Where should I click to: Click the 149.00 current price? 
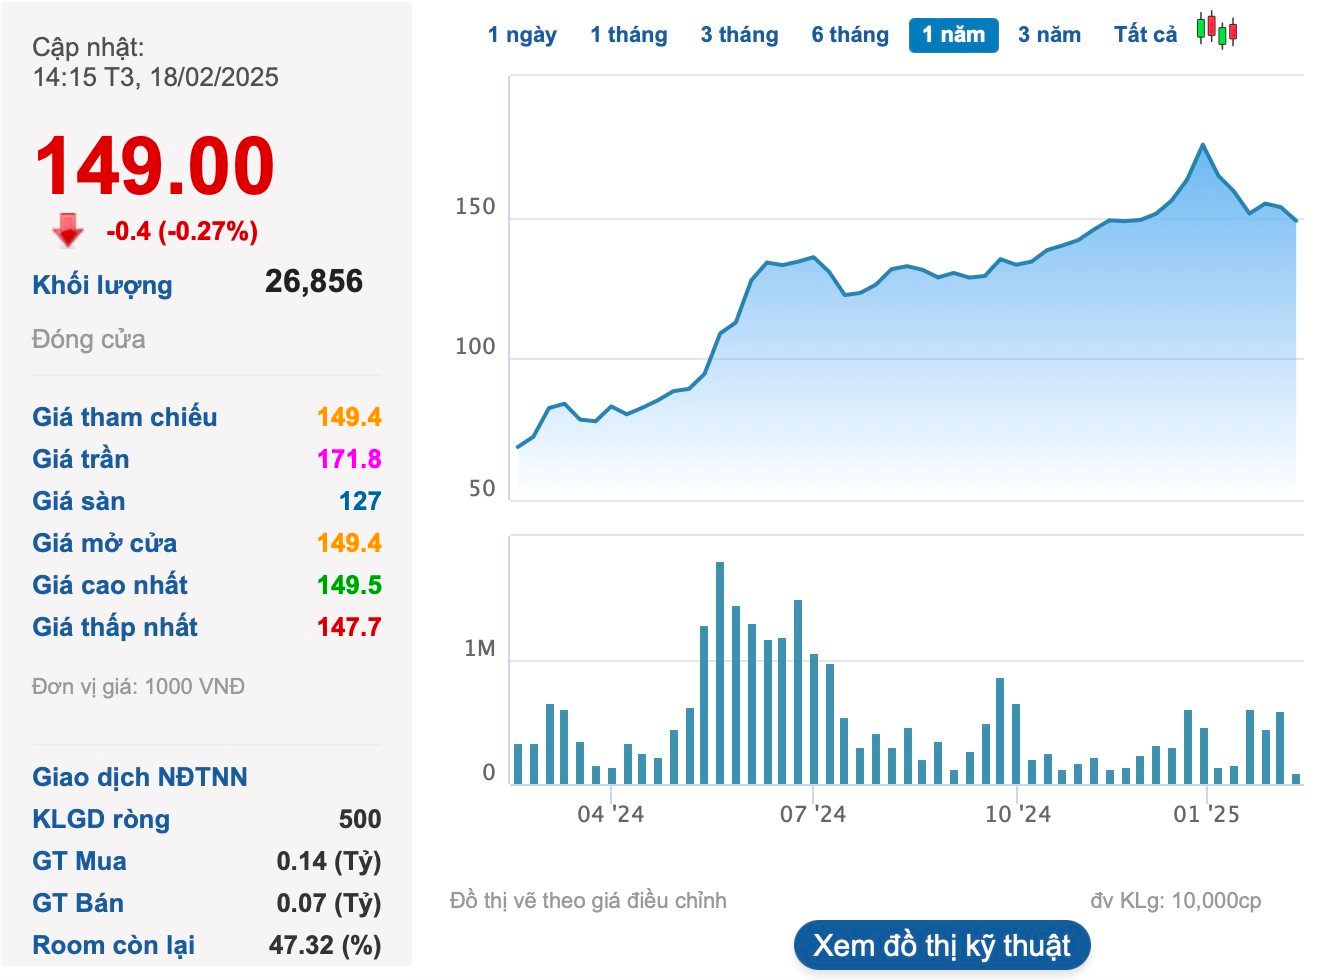pos(155,166)
